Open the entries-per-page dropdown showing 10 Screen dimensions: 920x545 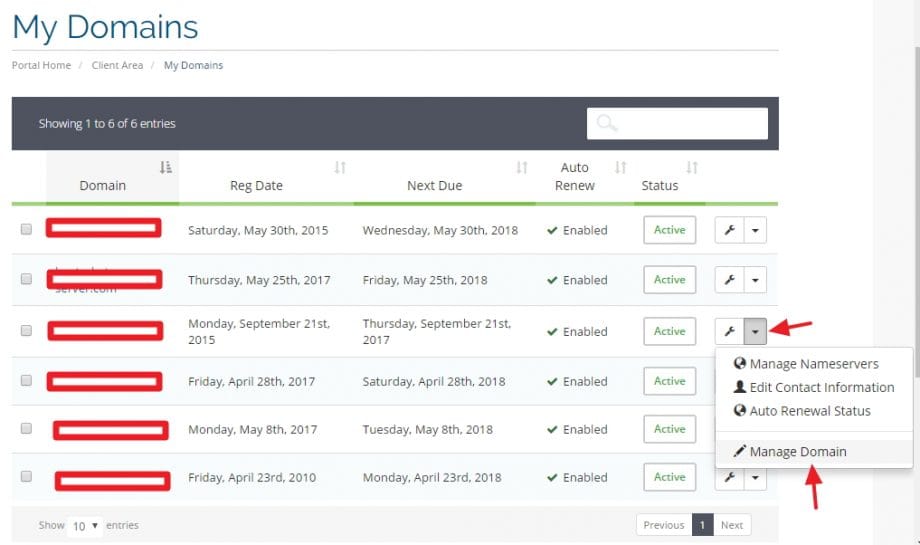pos(85,525)
